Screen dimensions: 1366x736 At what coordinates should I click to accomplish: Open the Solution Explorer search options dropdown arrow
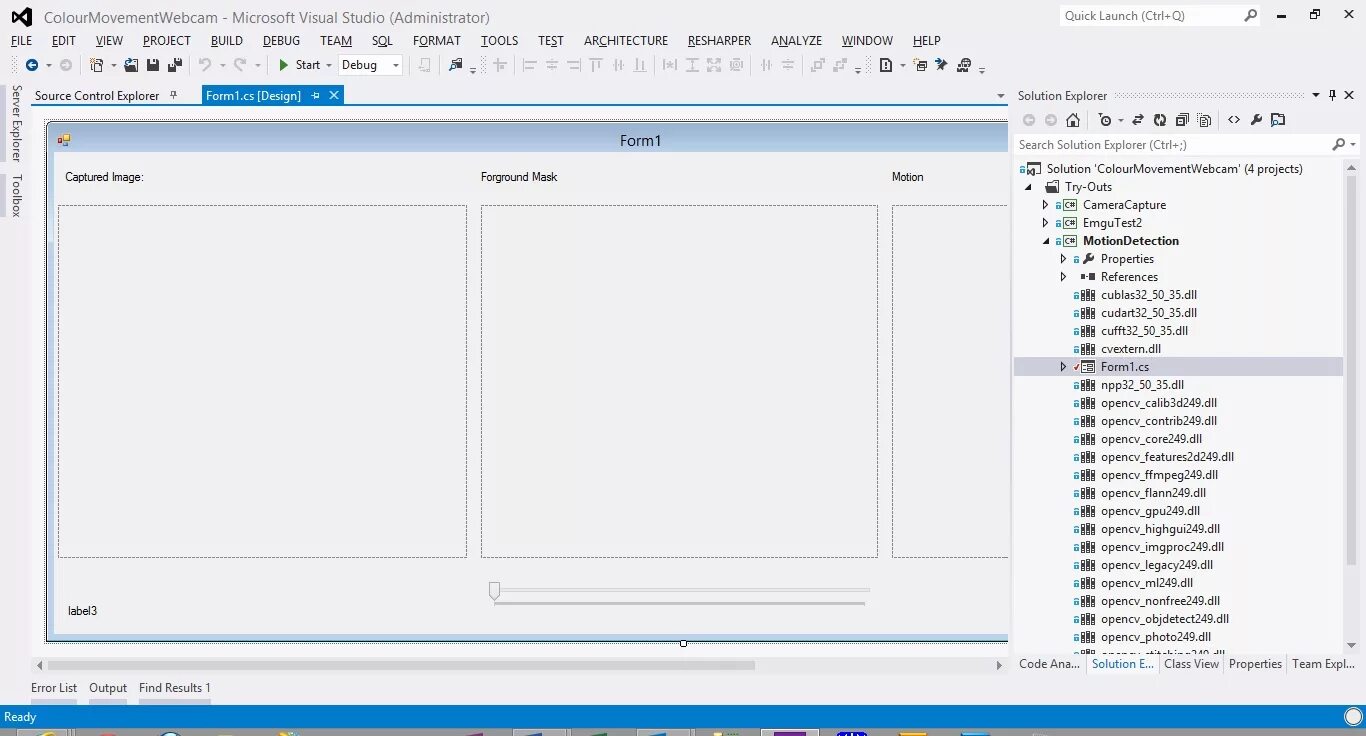click(1353, 145)
